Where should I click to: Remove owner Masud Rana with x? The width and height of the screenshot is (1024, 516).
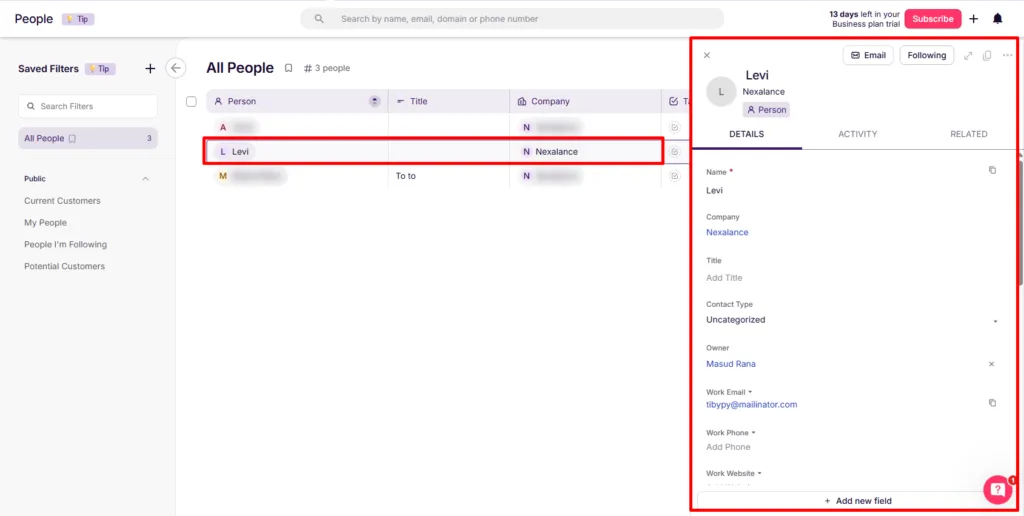point(991,364)
